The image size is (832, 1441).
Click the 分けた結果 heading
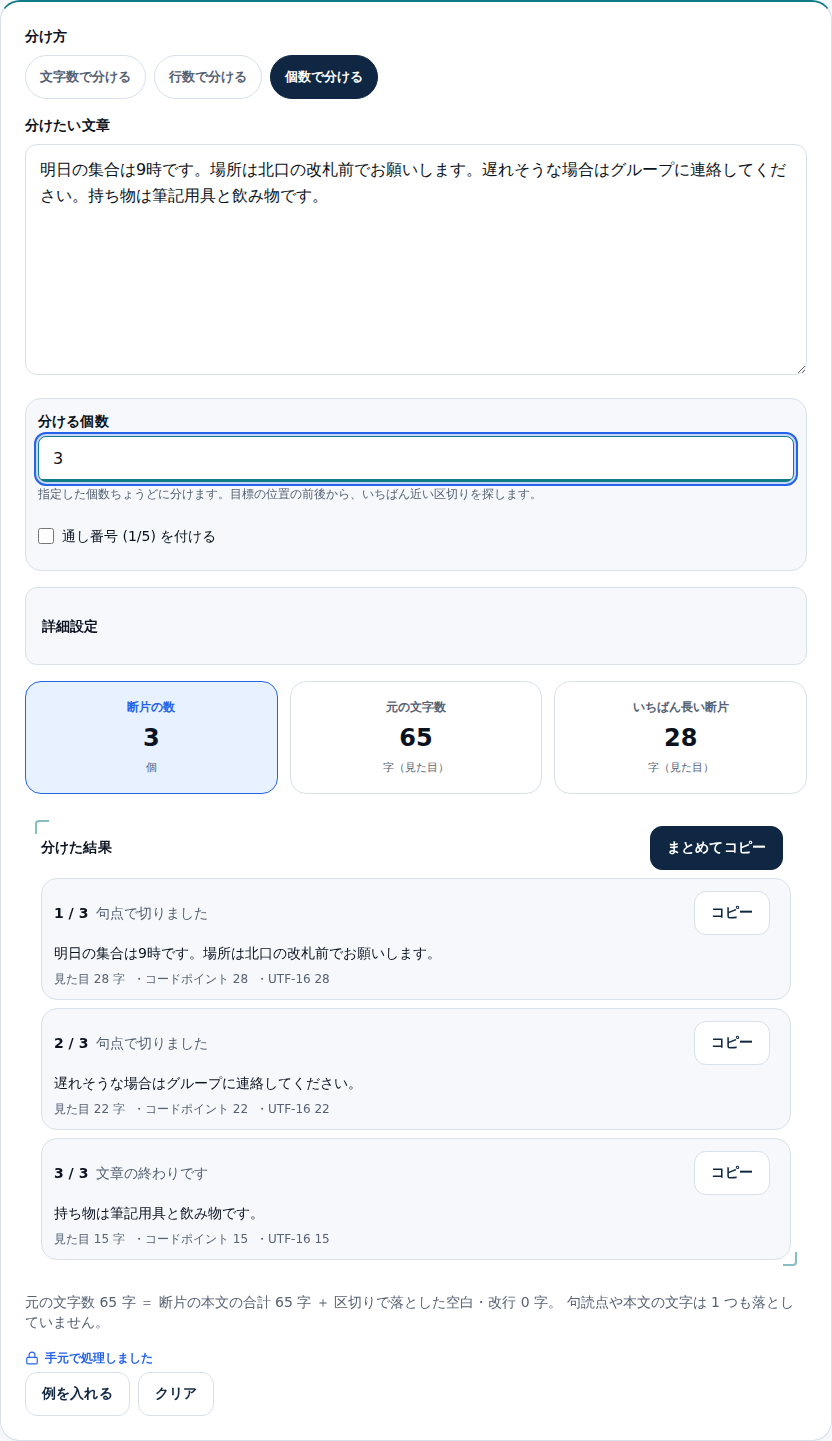(x=77, y=847)
